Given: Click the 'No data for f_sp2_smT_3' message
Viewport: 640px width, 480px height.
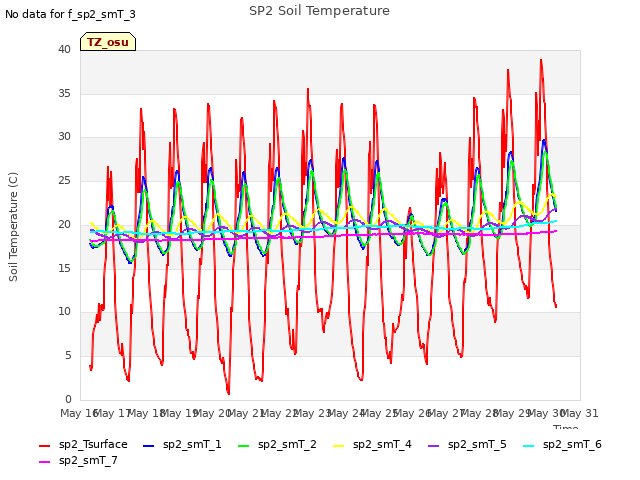Looking at the screenshot, I should (x=70, y=14).
